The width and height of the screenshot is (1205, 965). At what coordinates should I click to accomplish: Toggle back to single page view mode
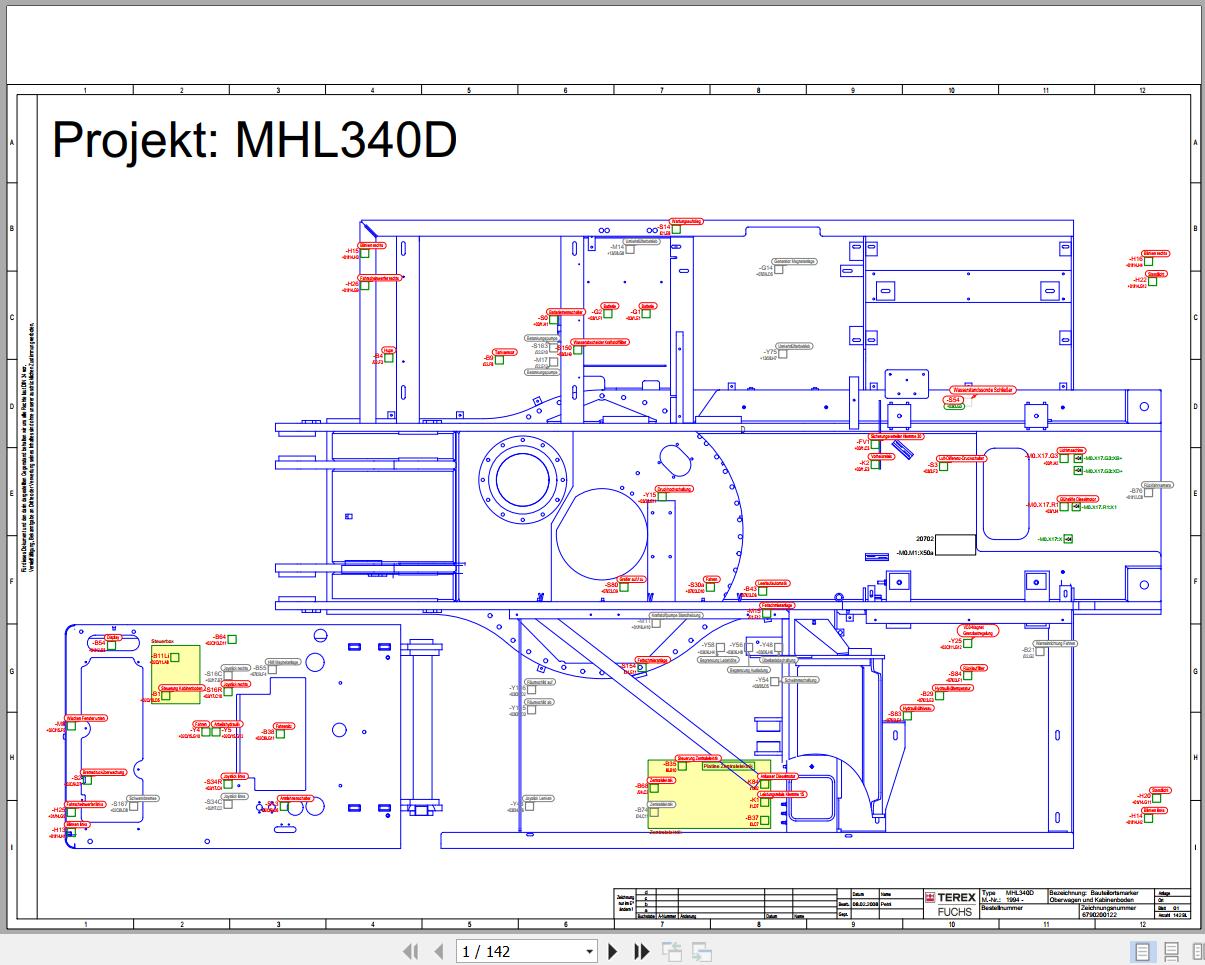tap(1142, 951)
